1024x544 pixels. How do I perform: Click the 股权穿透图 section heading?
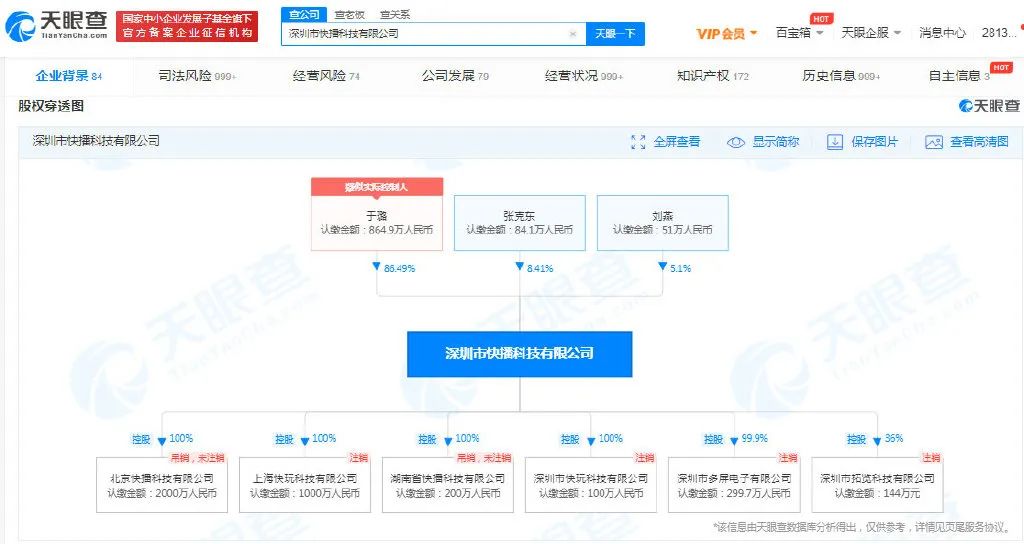[51, 106]
